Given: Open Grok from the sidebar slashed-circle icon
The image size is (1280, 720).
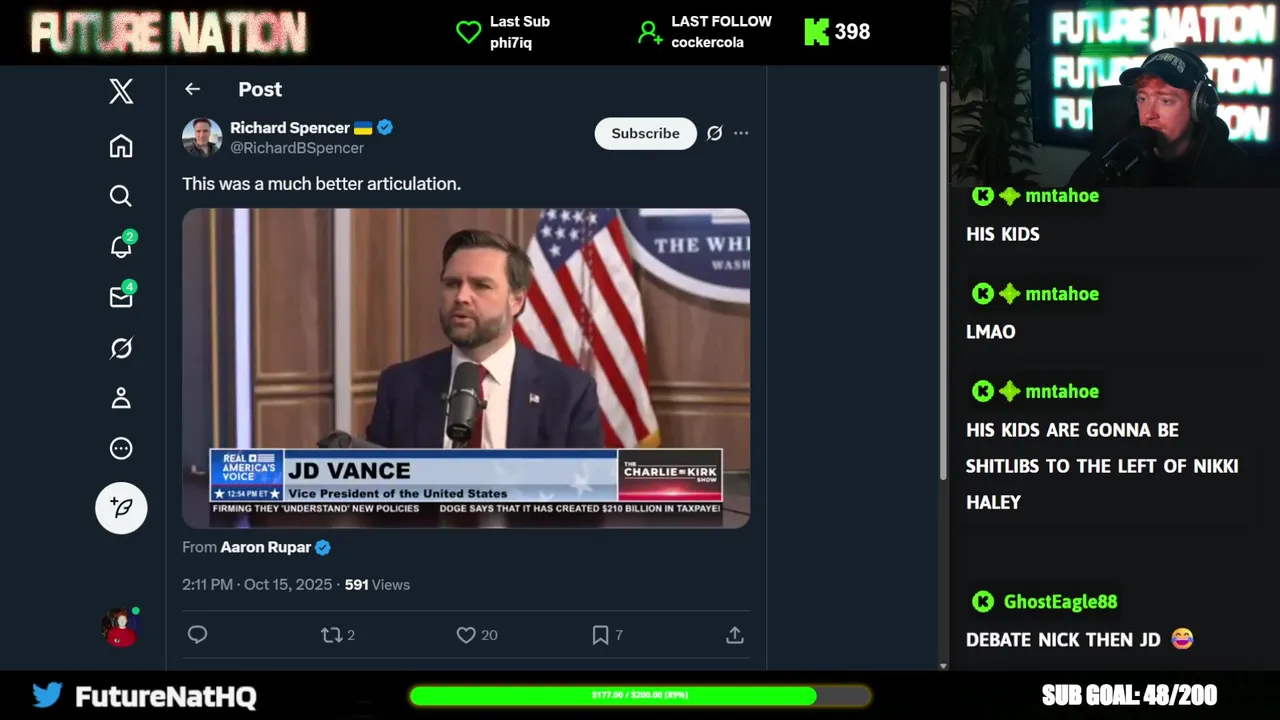Looking at the screenshot, I should point(121,348).
